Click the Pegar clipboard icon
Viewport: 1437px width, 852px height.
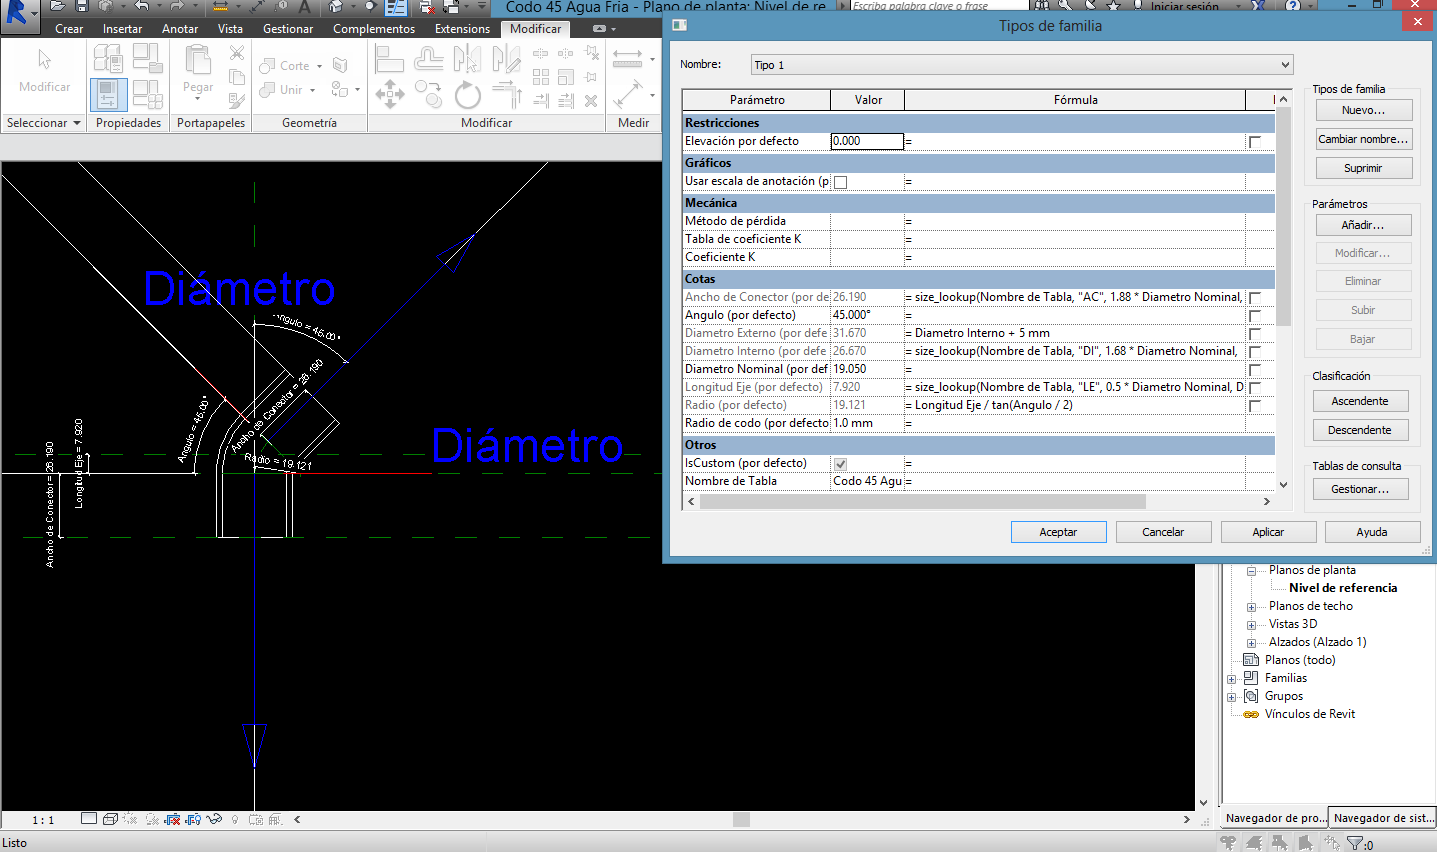198,61
